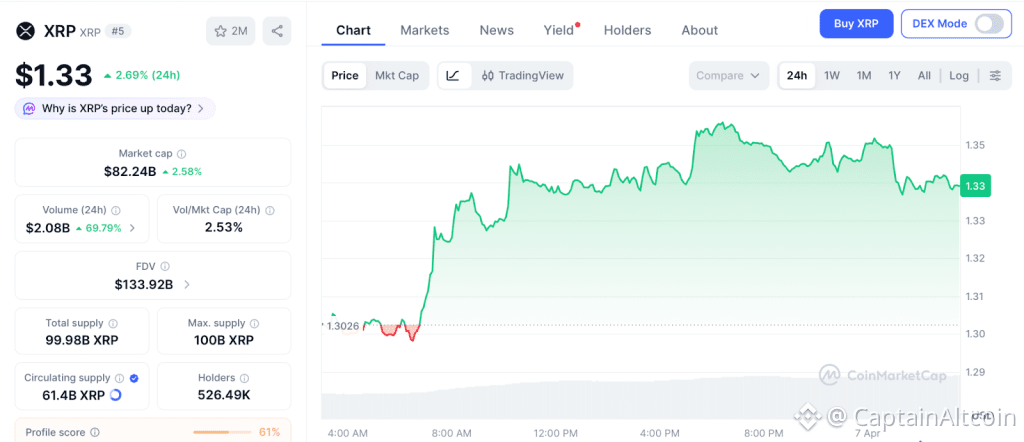Expand the FDV details chevron

point(187,284)
